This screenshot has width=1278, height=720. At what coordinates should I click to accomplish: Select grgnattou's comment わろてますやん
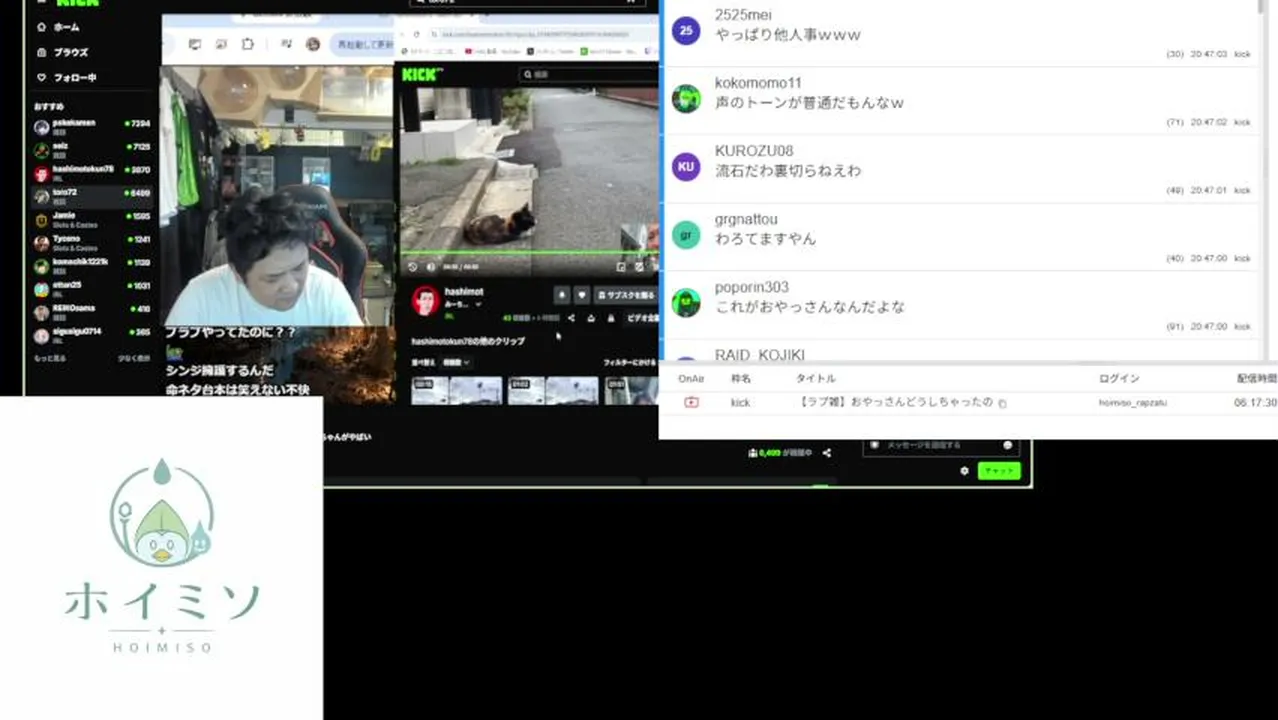765,239
